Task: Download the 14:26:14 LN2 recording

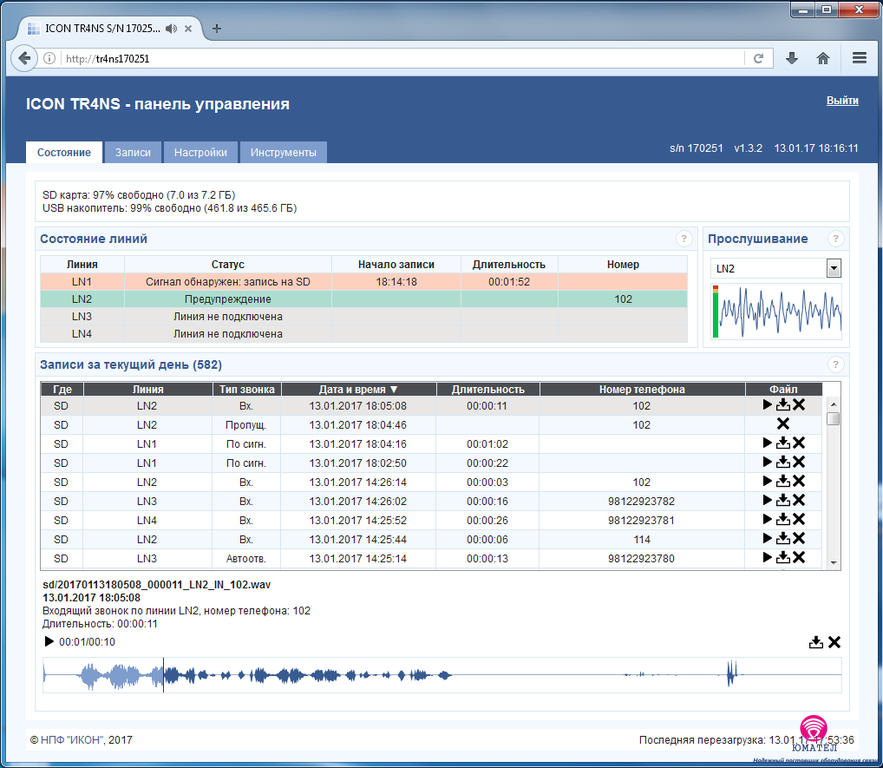Action: click(x=783, y=481)
